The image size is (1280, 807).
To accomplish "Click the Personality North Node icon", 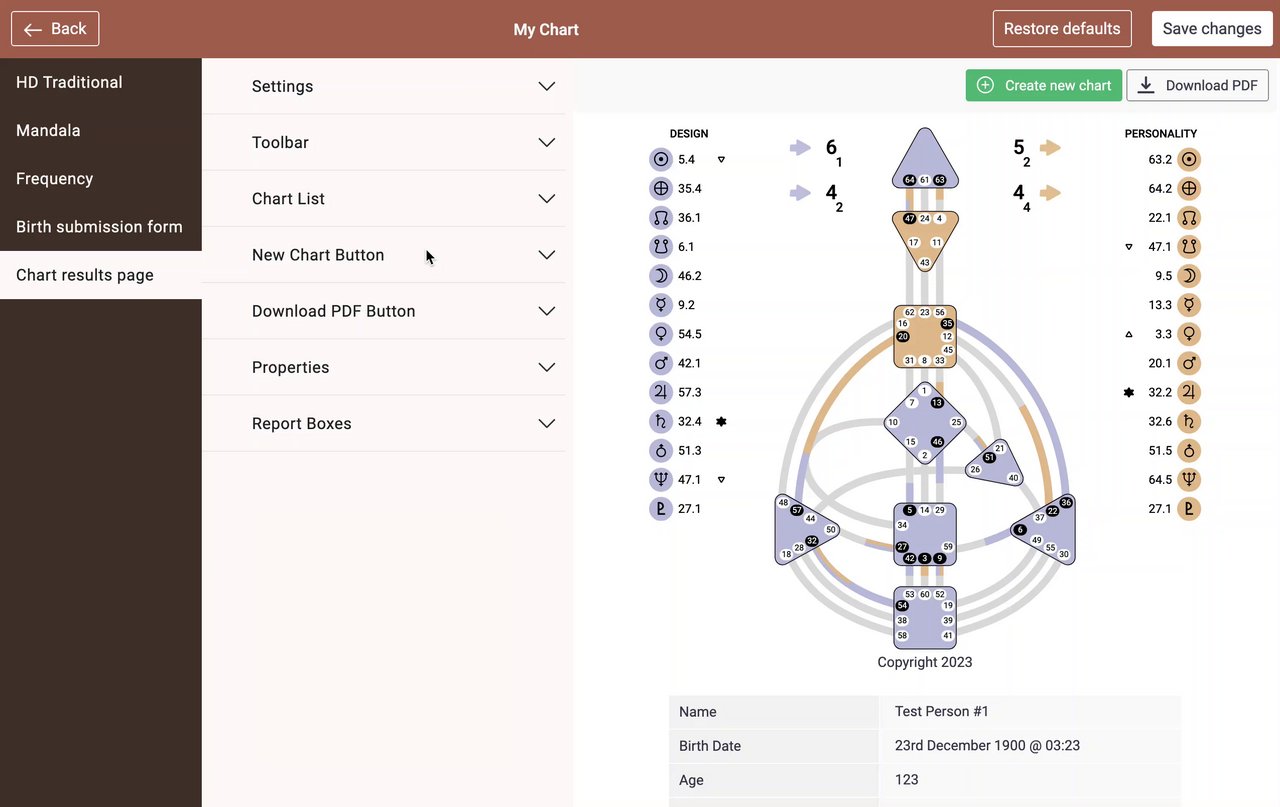I will pyautogui.click(x=1188, y=217).
